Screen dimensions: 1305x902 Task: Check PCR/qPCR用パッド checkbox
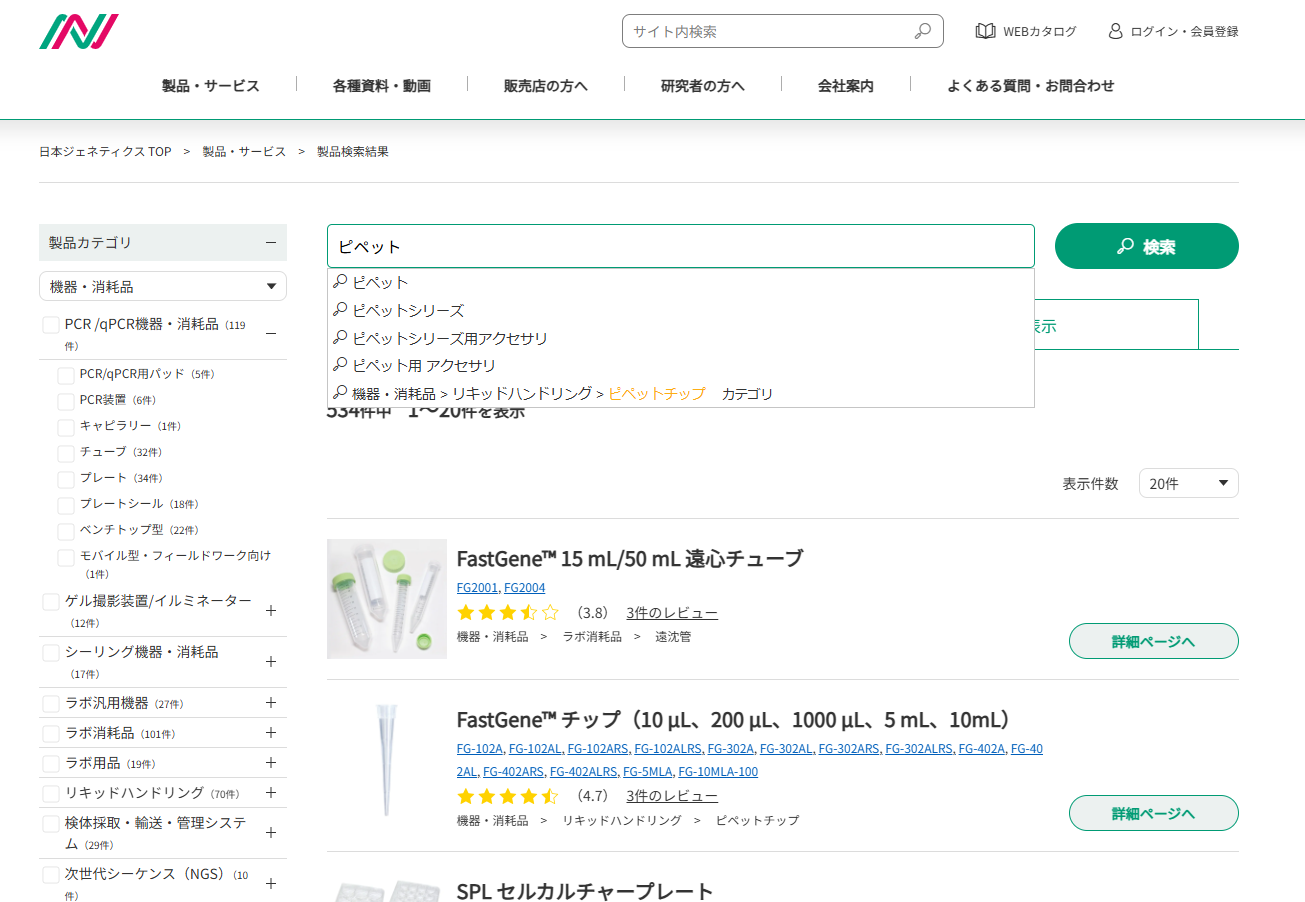pyautogui.click(x=66, y=375)
